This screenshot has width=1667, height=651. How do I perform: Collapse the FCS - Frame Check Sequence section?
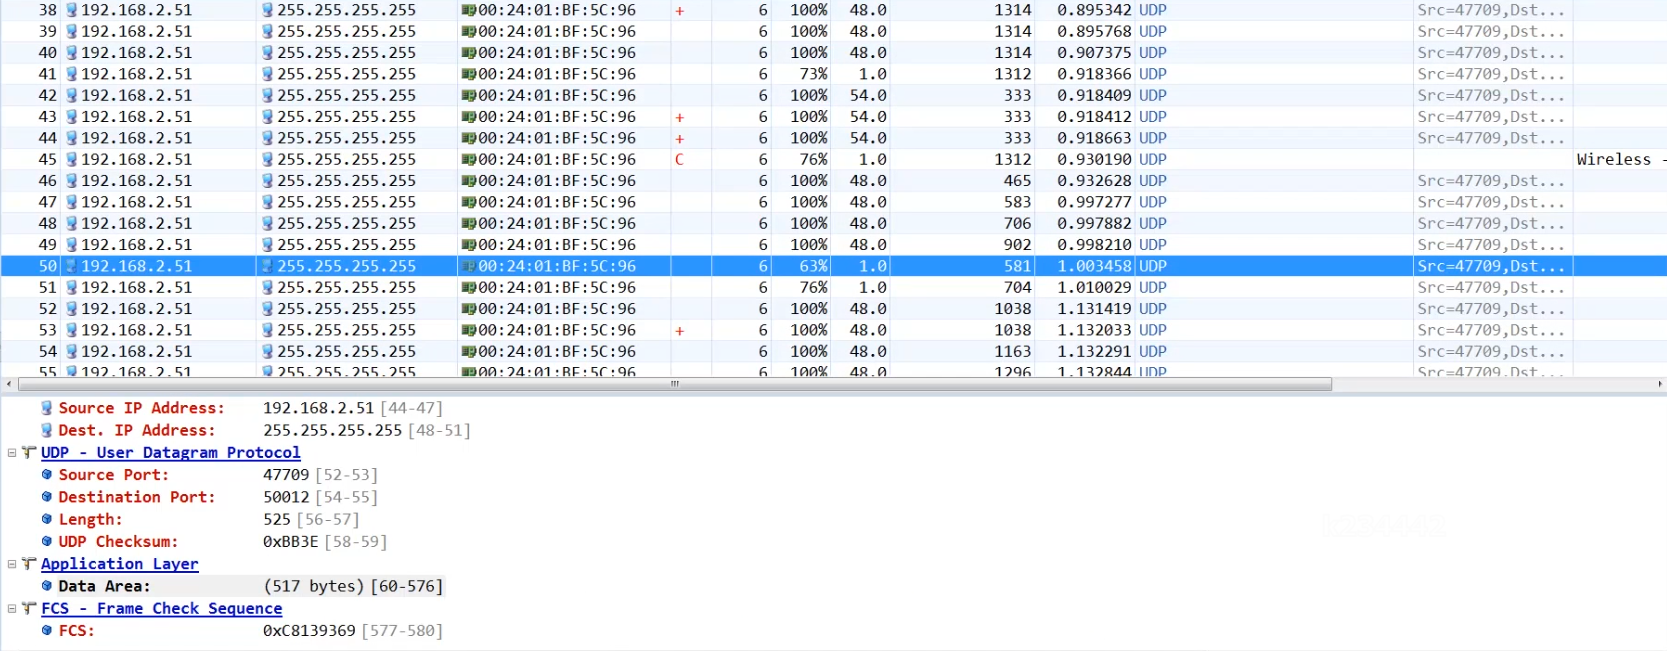(12, 608)
